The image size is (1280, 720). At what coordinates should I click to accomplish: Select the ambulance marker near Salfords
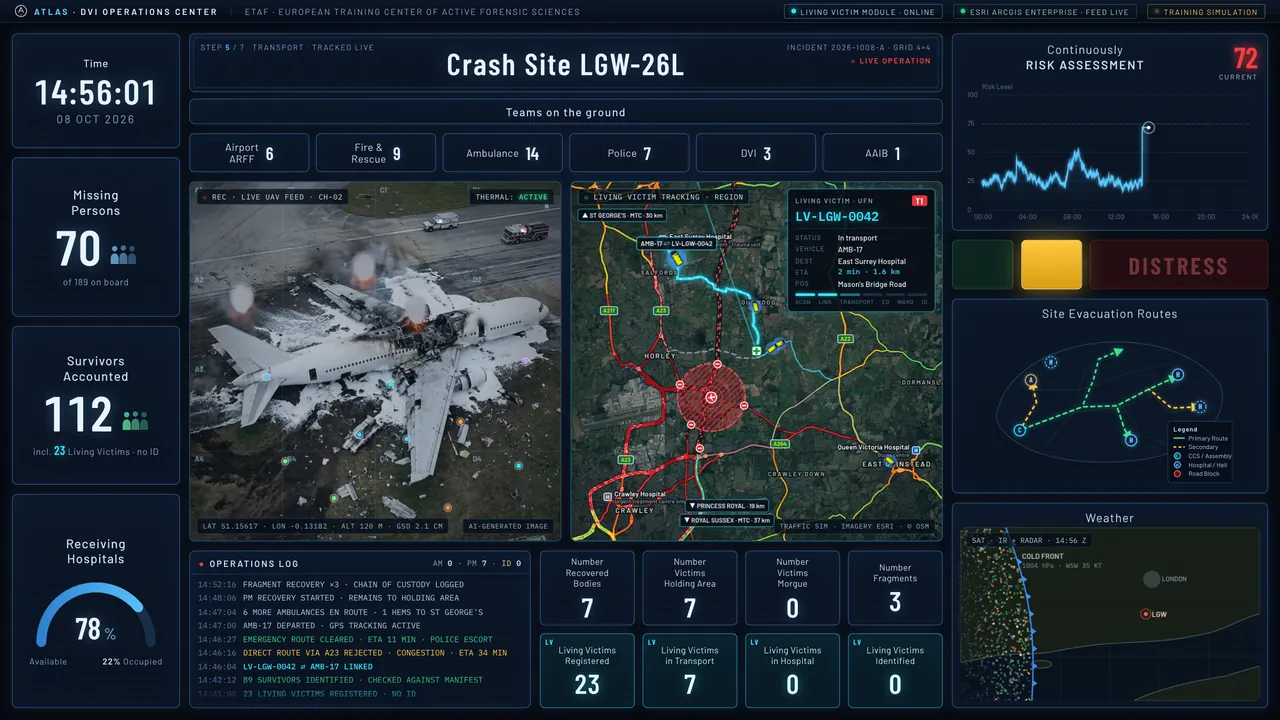pyautogui.click(x=676, y=257)
